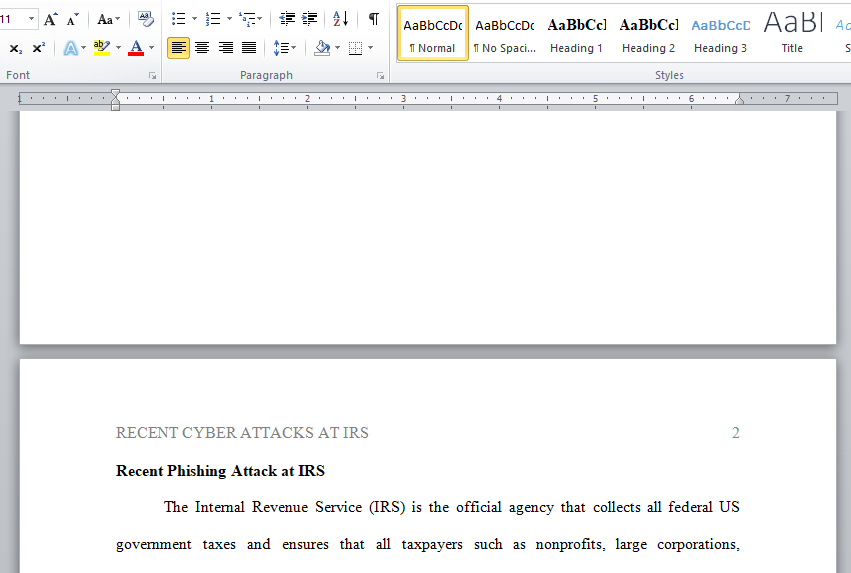Click the text "Internal Revenue Service"

(x=278, y=507)
